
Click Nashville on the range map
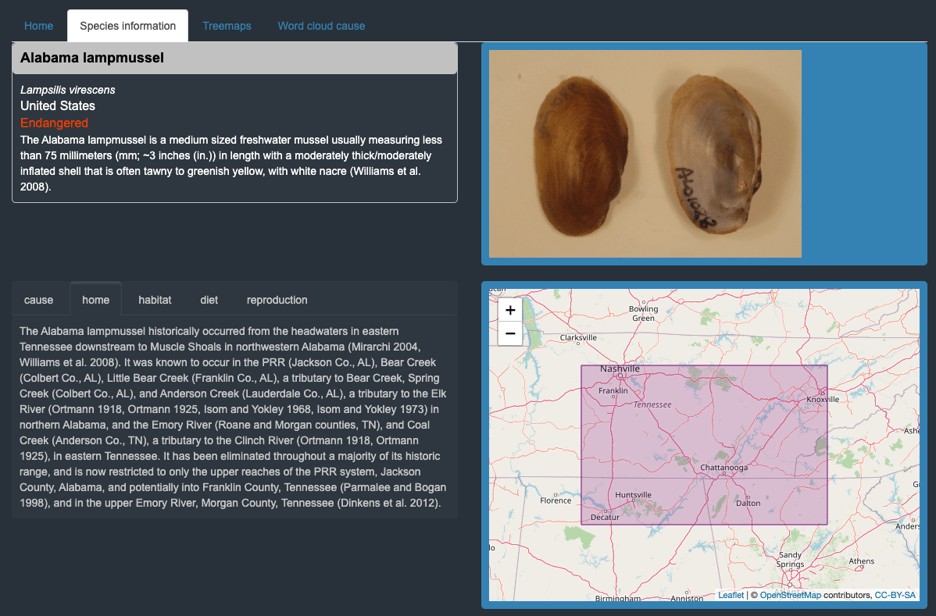point(621,368)
